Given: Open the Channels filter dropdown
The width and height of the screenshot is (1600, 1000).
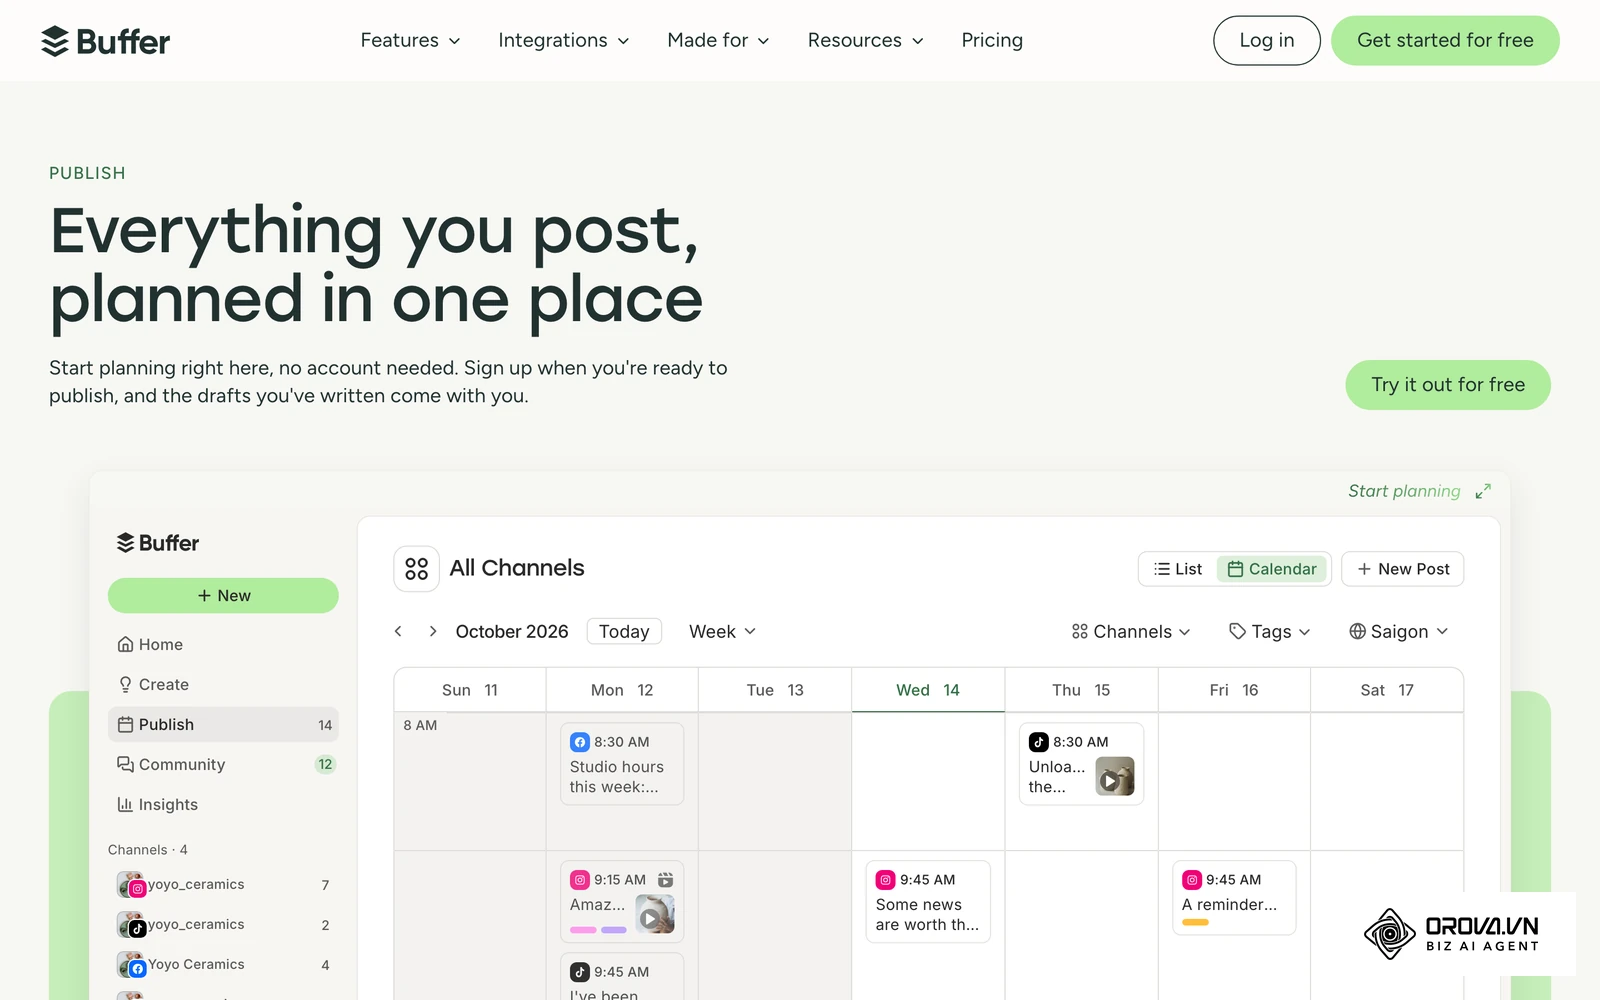Looking at the screenshot, I should [1131, 632].
